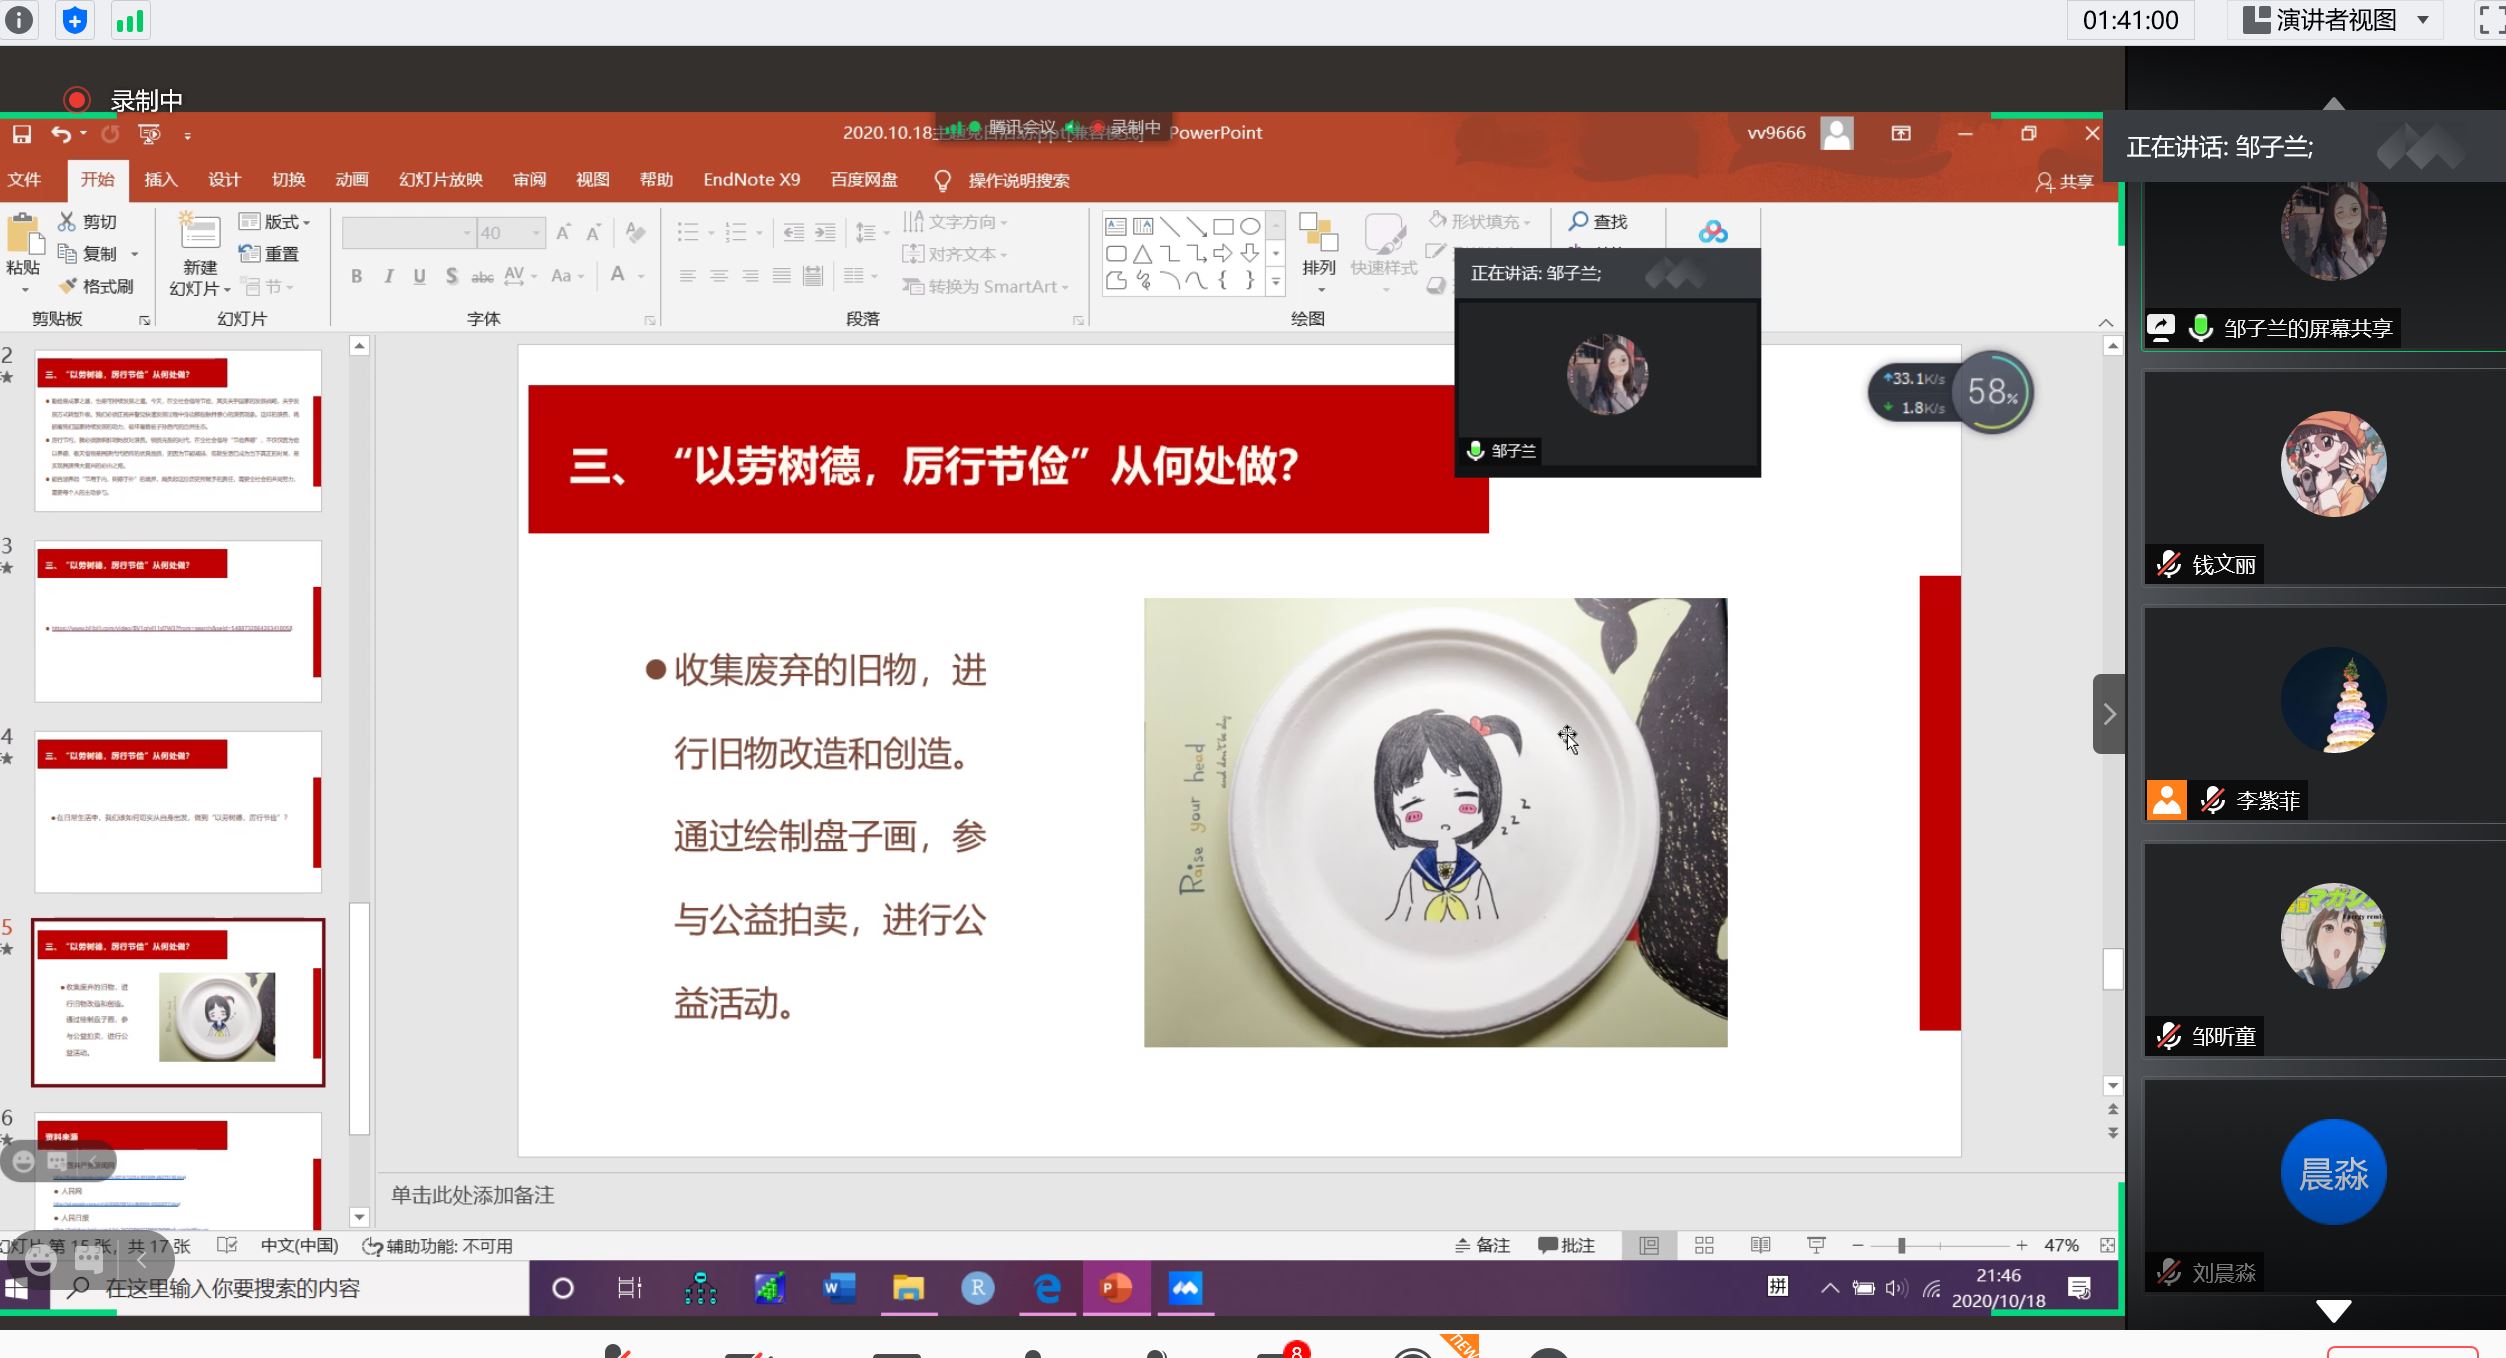Screen dimensions: 2506x1358
Task: Click the 转换为 SmartArt icon
Action: coord(984,286)
